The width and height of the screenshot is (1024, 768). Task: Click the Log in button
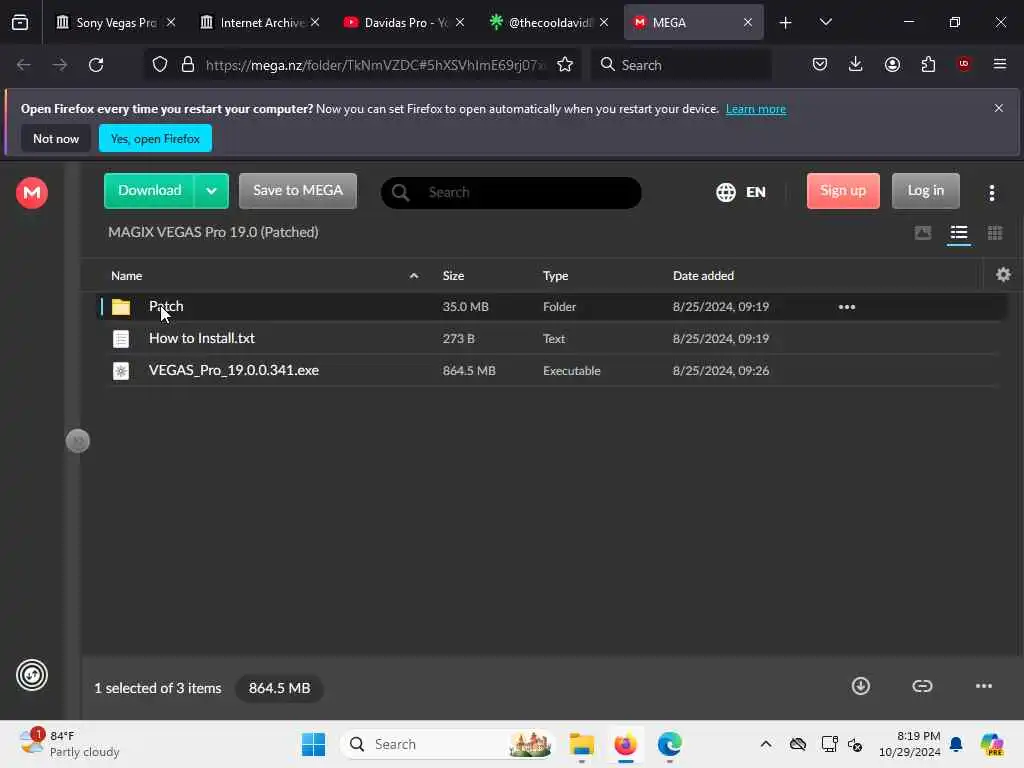925,191
